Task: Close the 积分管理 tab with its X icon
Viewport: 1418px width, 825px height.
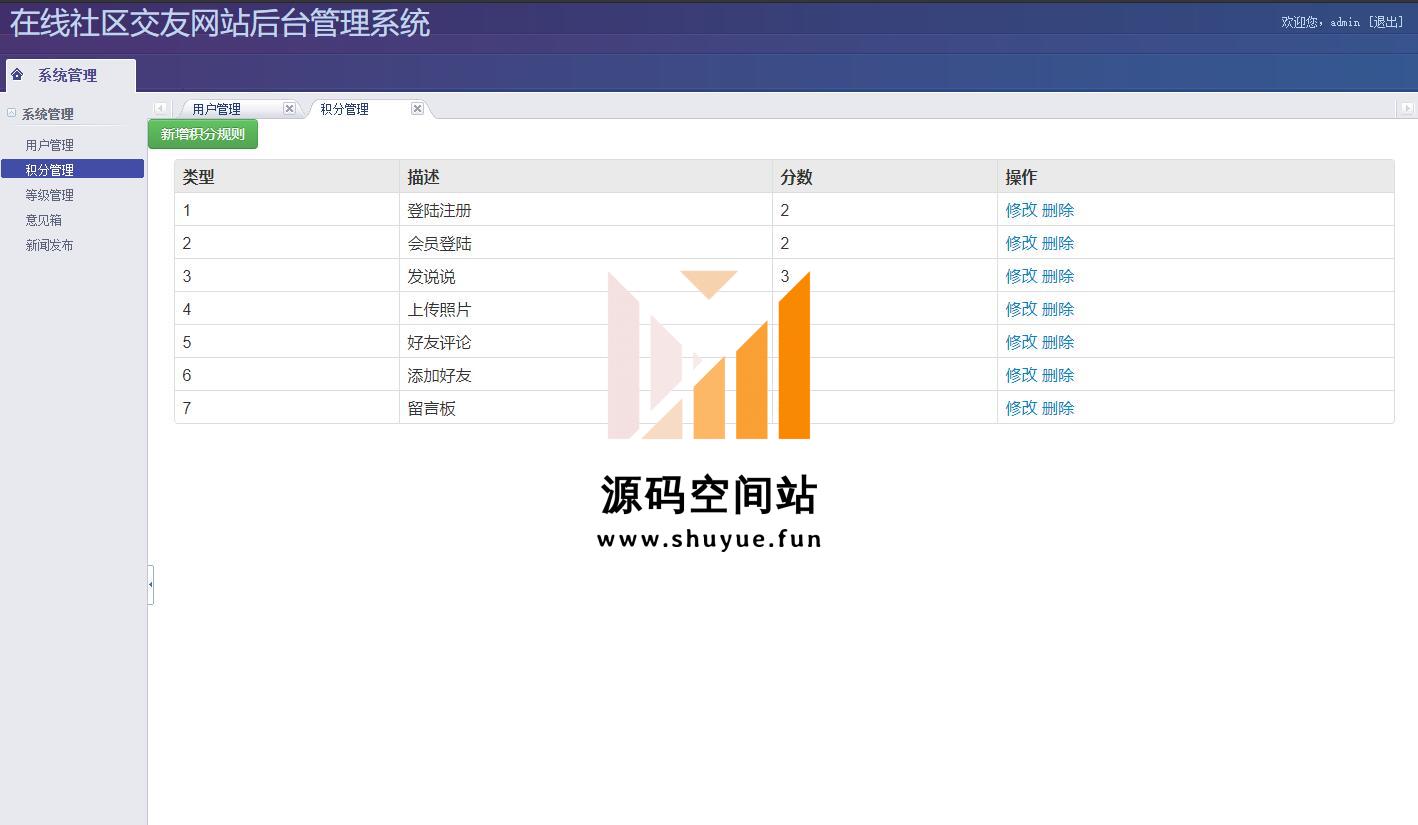Action: point(417,109)
